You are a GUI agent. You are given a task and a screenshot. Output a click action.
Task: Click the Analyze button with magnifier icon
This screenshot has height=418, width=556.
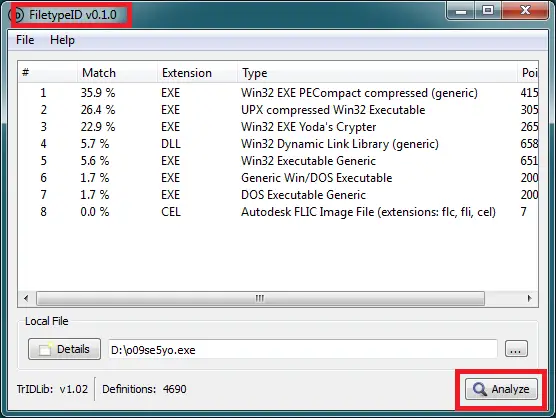tap(501, 389)
